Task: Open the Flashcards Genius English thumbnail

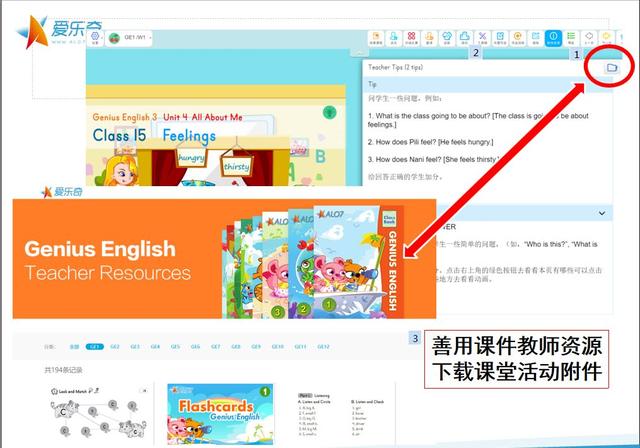Action: point(220,414)
